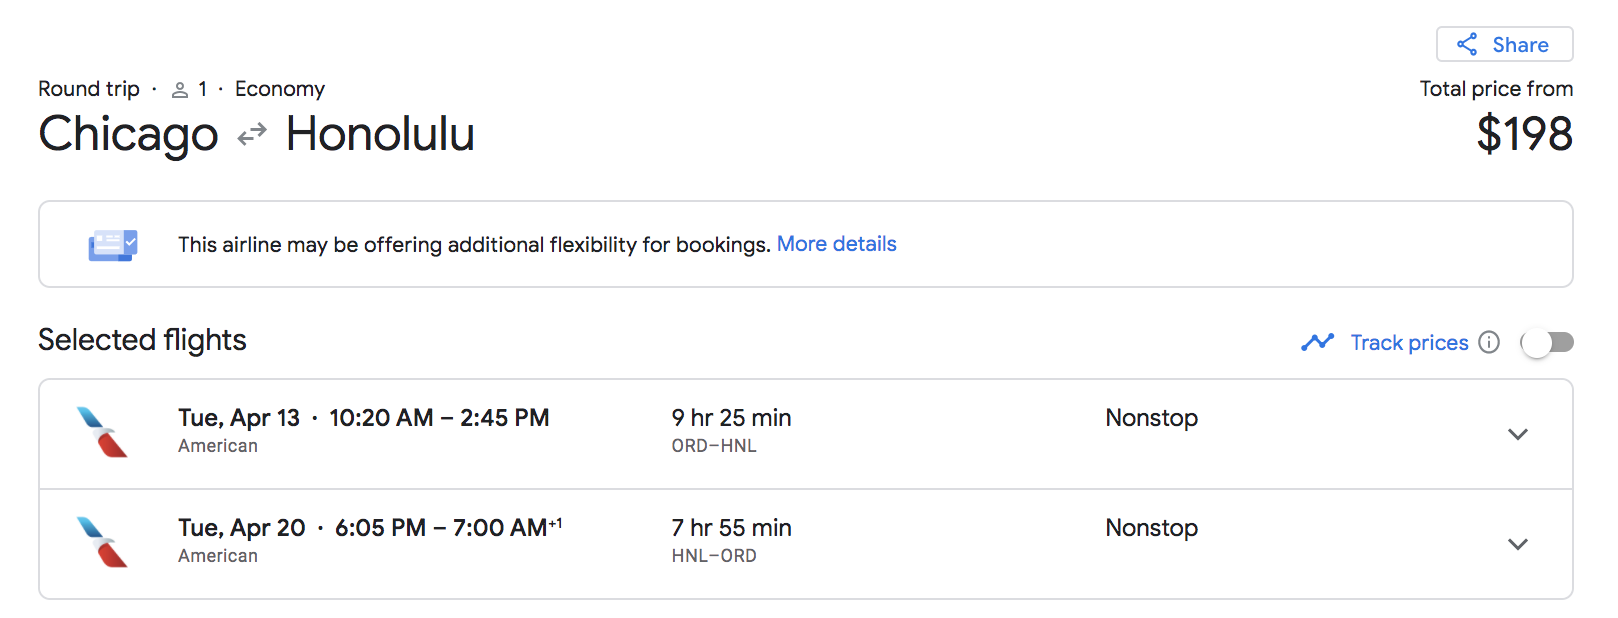Expand the Apr 20 HNL–ORD flight details
The height and width of the screenshot is (618, 1618).
point(1518,544)
